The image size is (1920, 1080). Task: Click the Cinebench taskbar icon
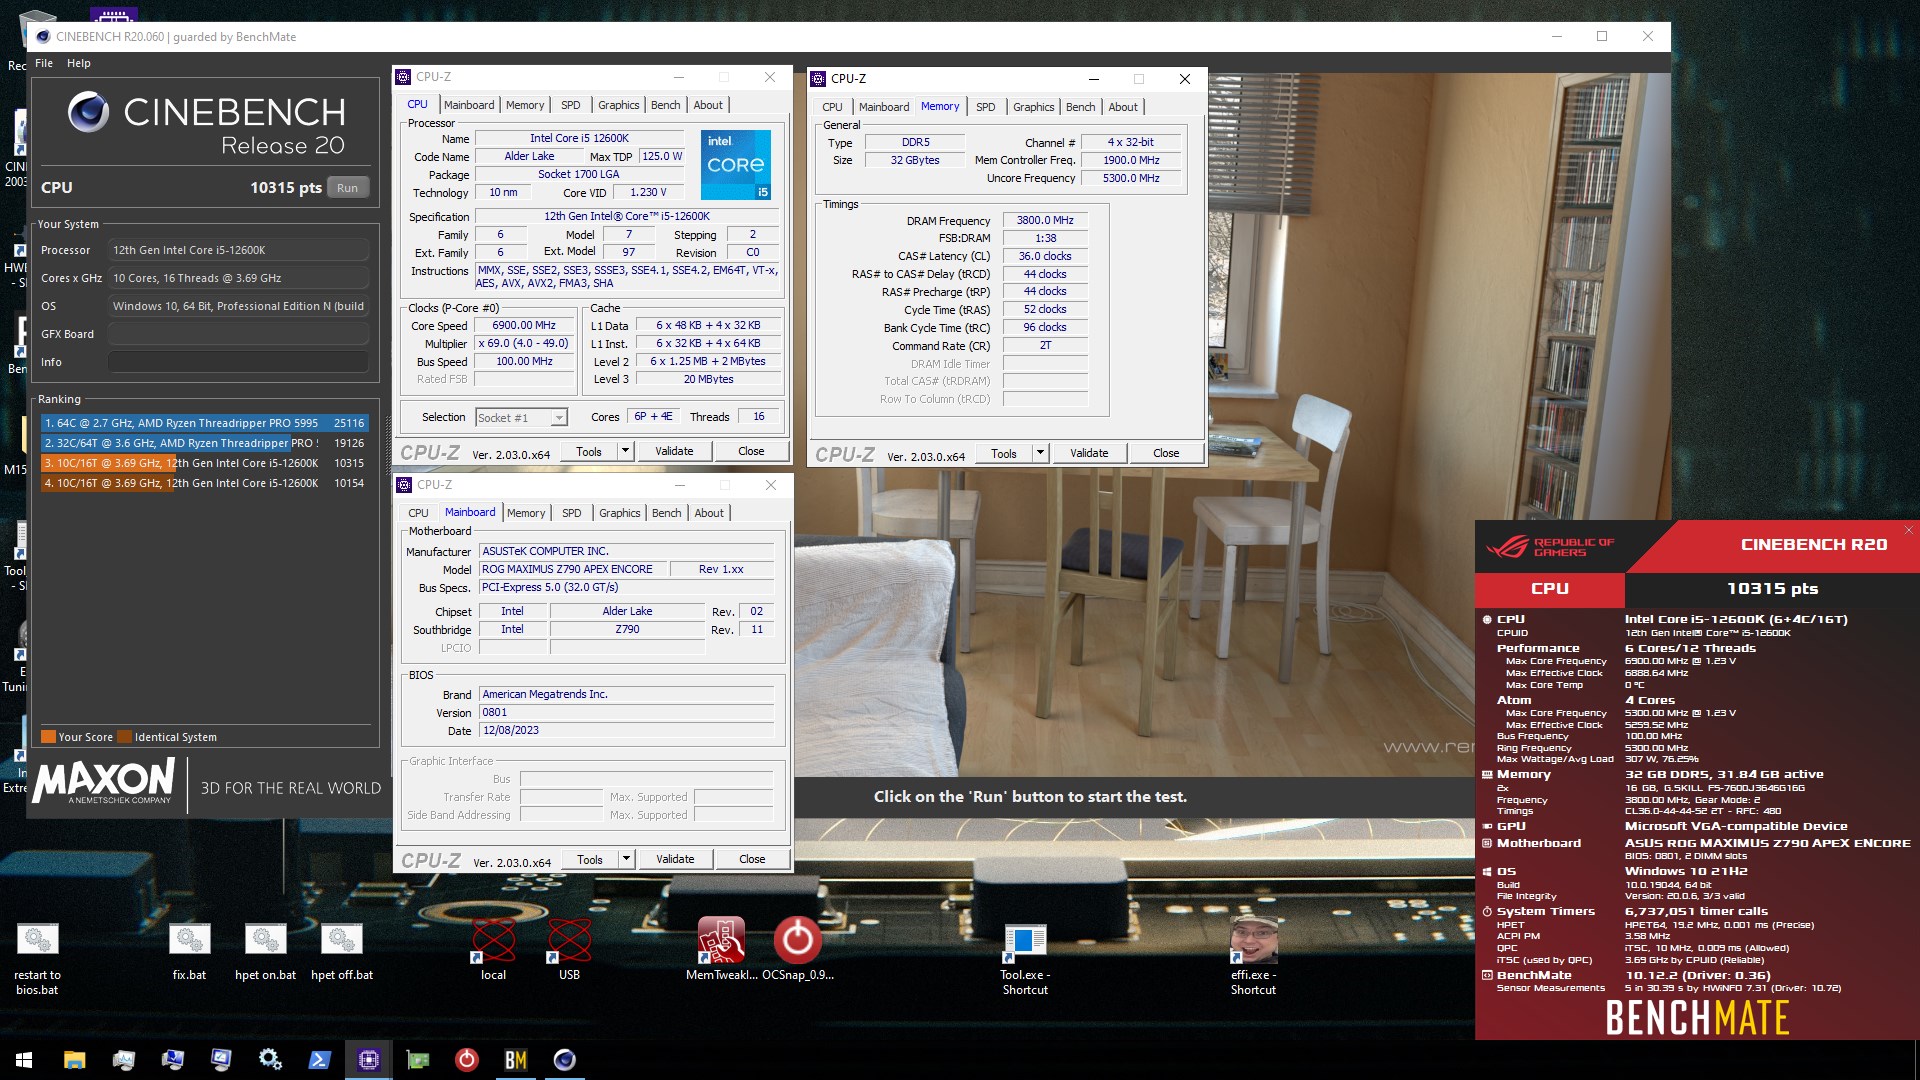coord(564,1060)
